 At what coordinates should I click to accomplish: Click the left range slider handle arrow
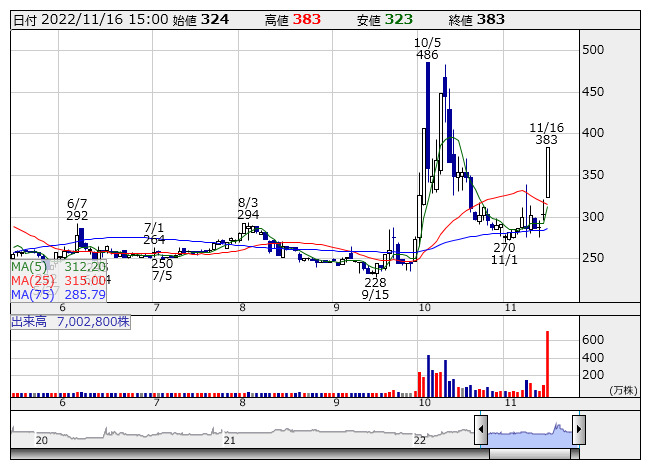[481, 431]
